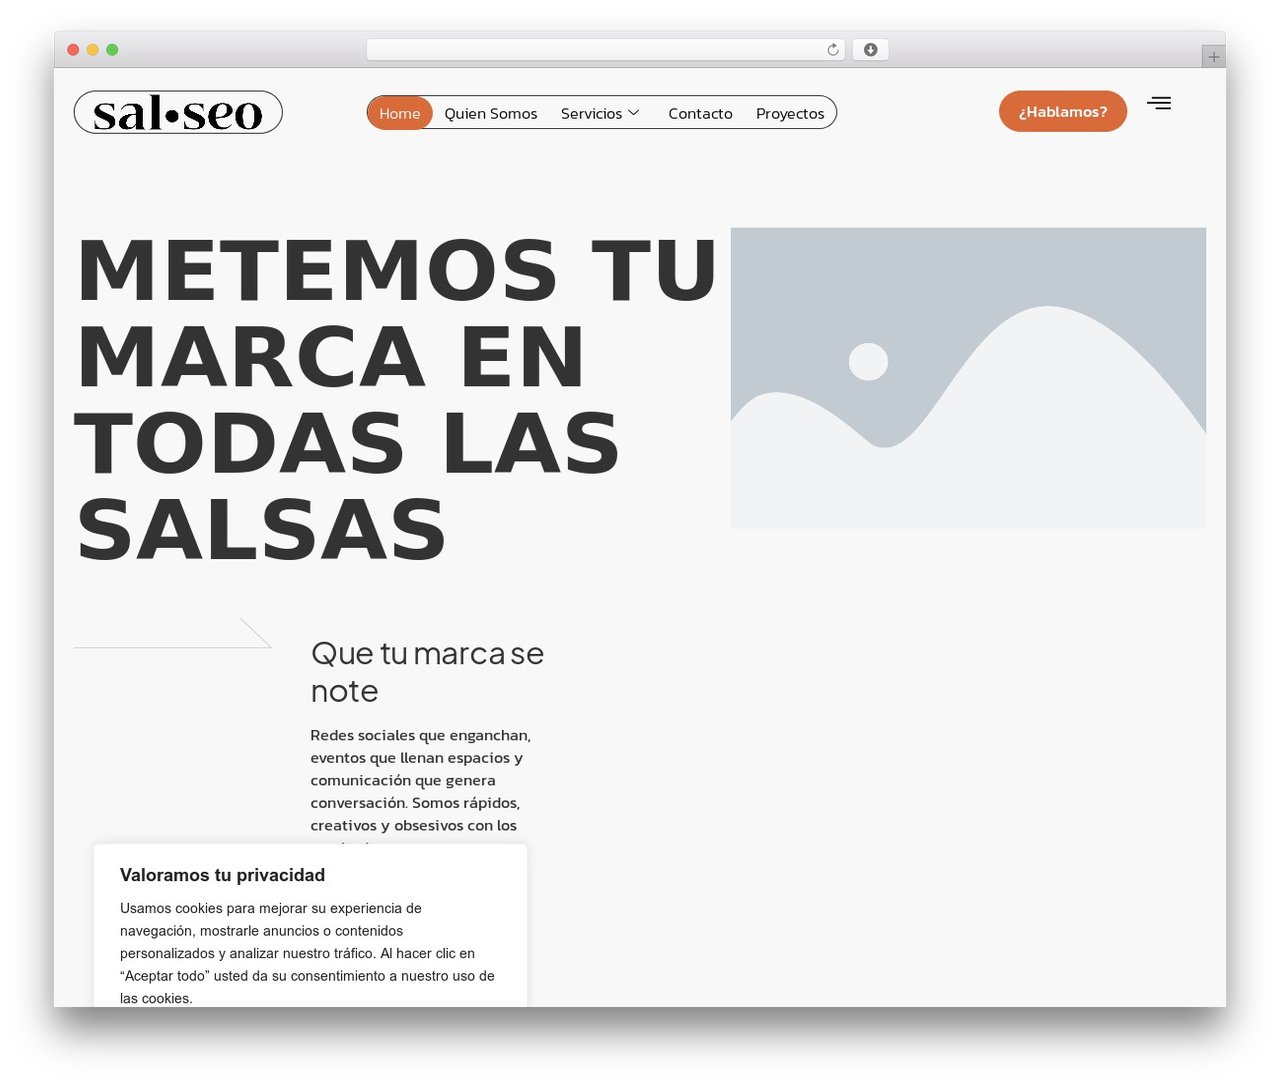1280x1084 pixels.
Task: Click the placeholder hero image
Action: point(968,378)
